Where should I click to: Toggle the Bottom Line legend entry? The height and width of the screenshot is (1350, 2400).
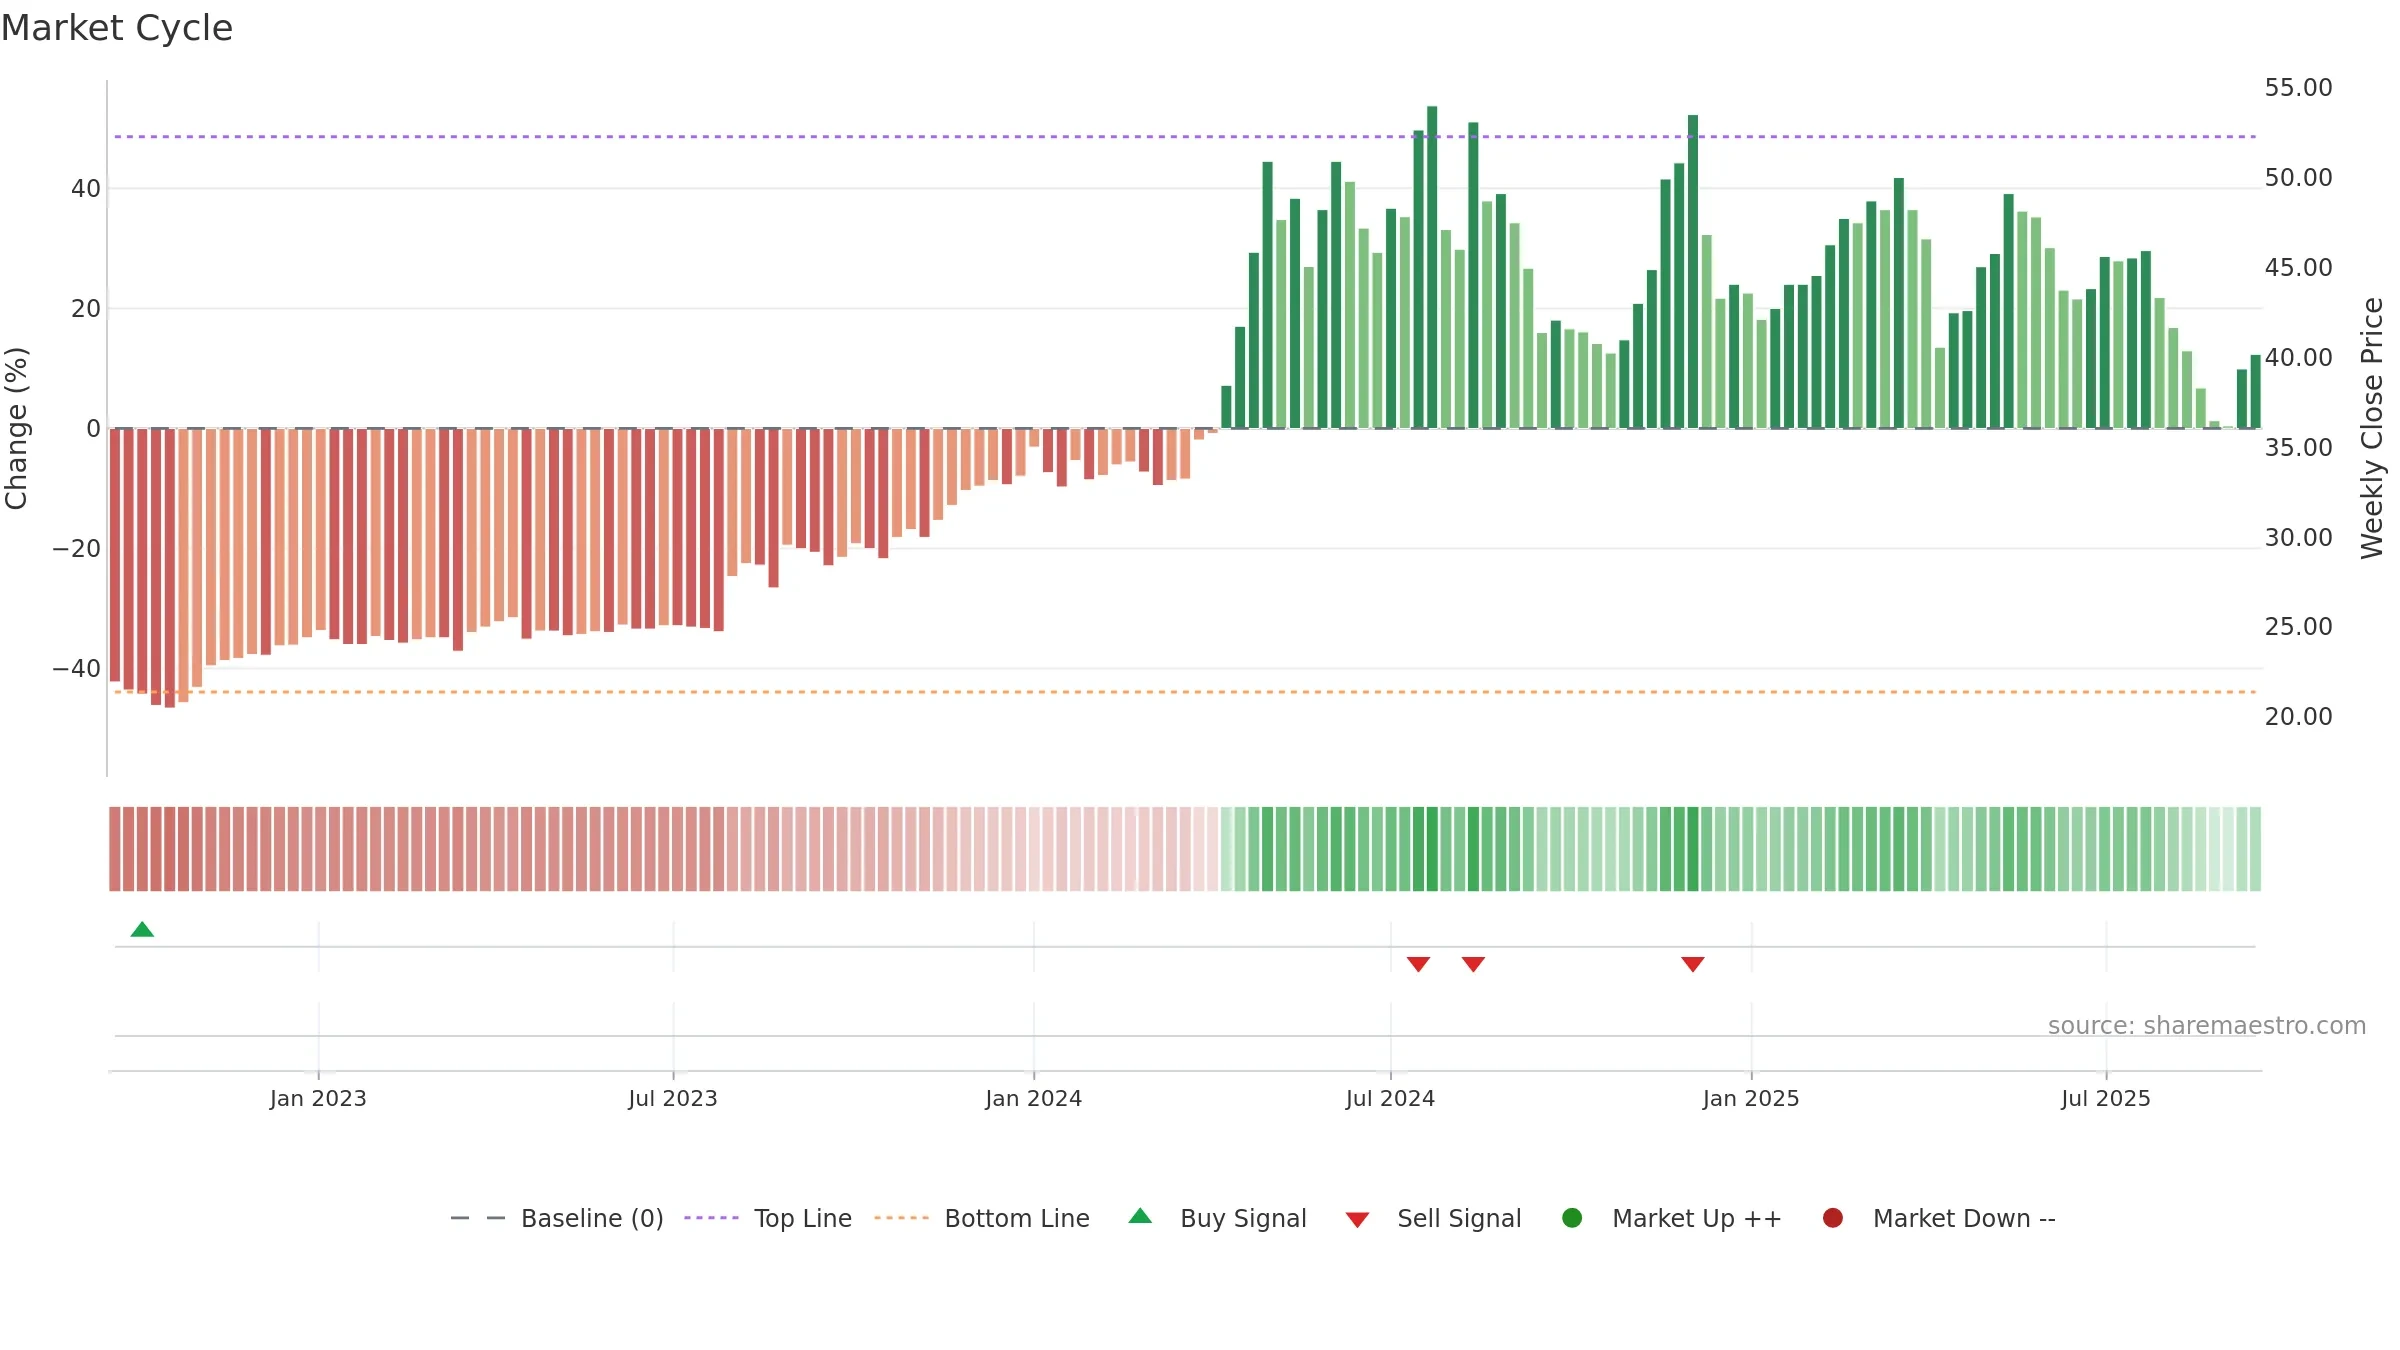982,1218
